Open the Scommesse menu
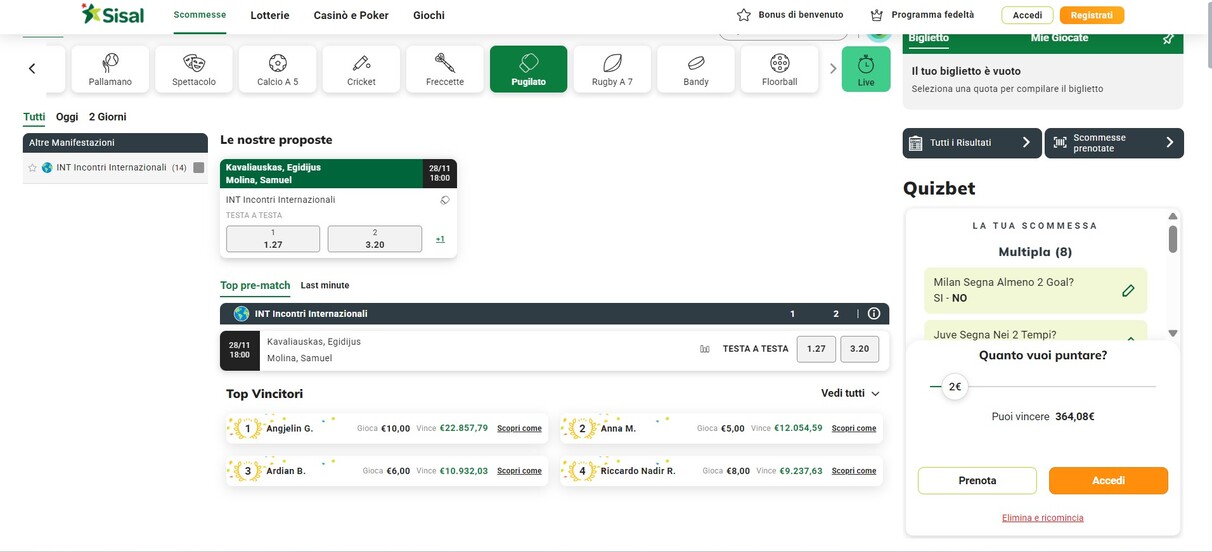The height and width of the screenshot is (552, 1212). pyautogui.click(x=199, y=15)
